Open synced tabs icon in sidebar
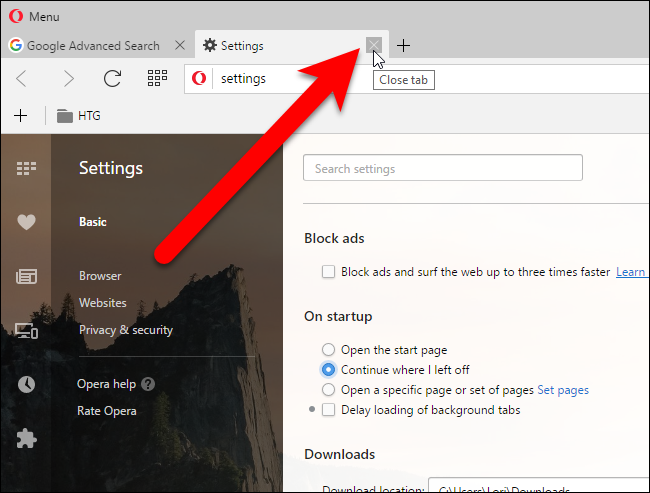Screen dimensions: 650x493 26,330
